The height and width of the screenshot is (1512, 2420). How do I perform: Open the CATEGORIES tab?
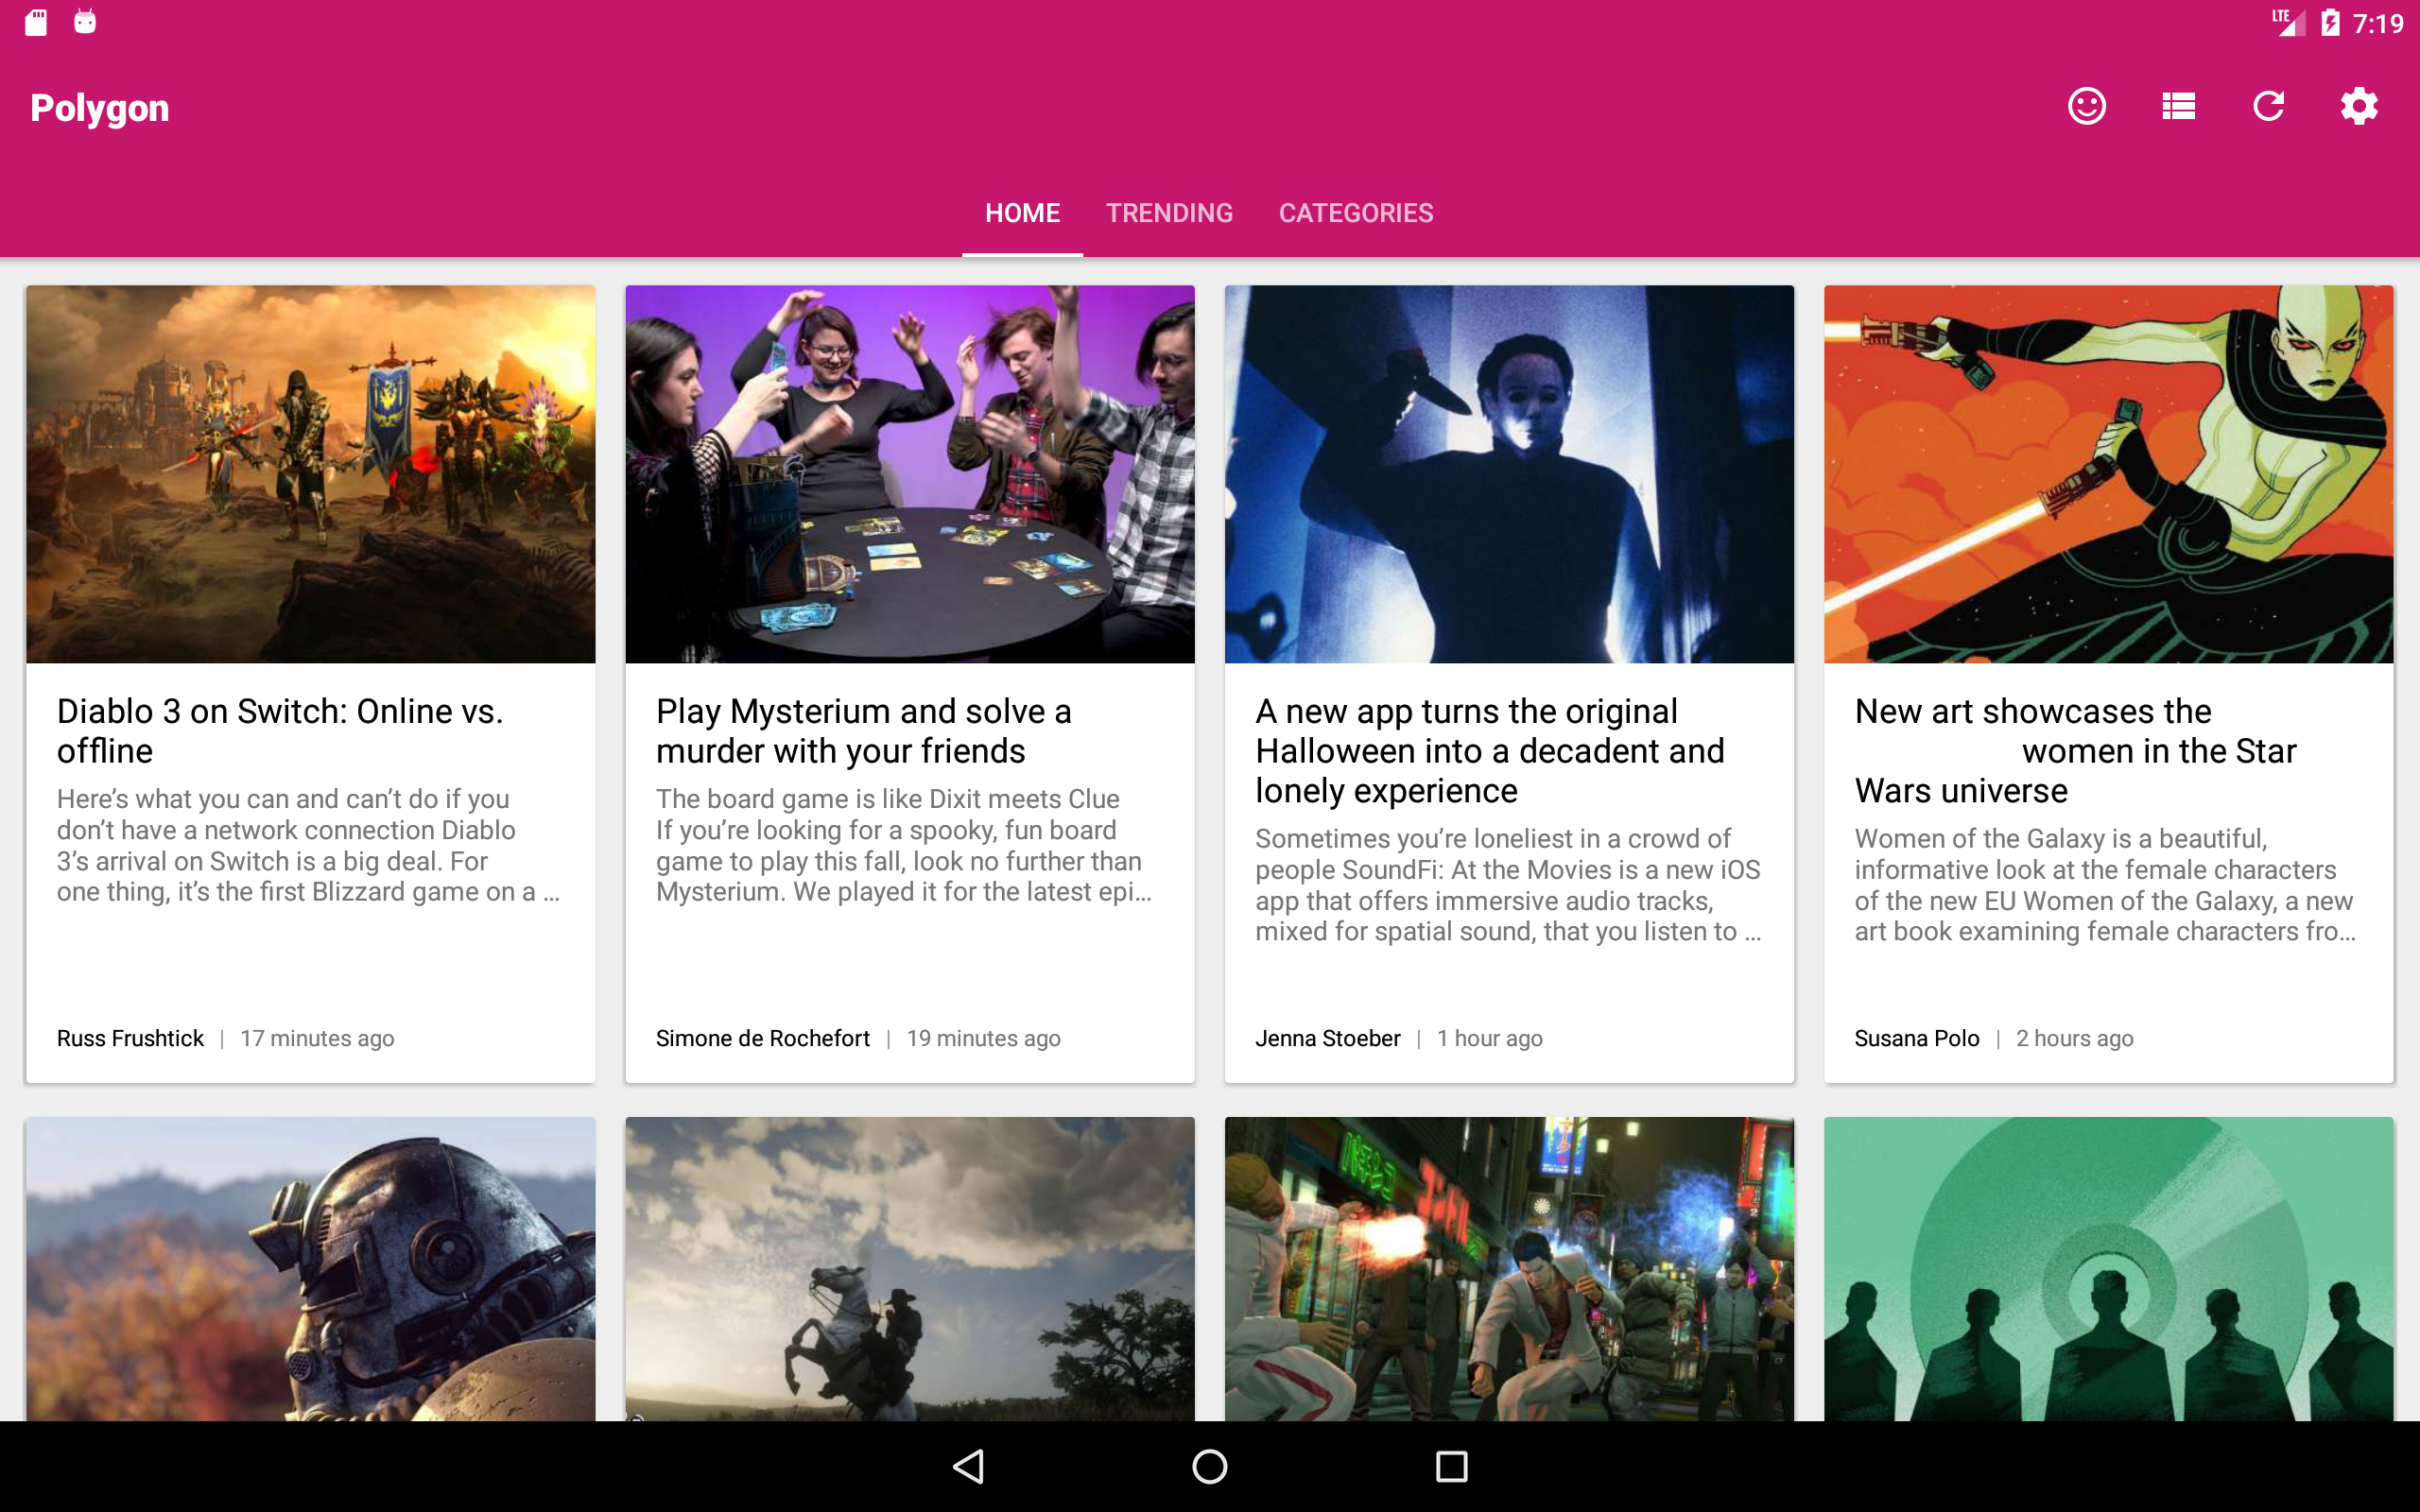coord(1356,212)
